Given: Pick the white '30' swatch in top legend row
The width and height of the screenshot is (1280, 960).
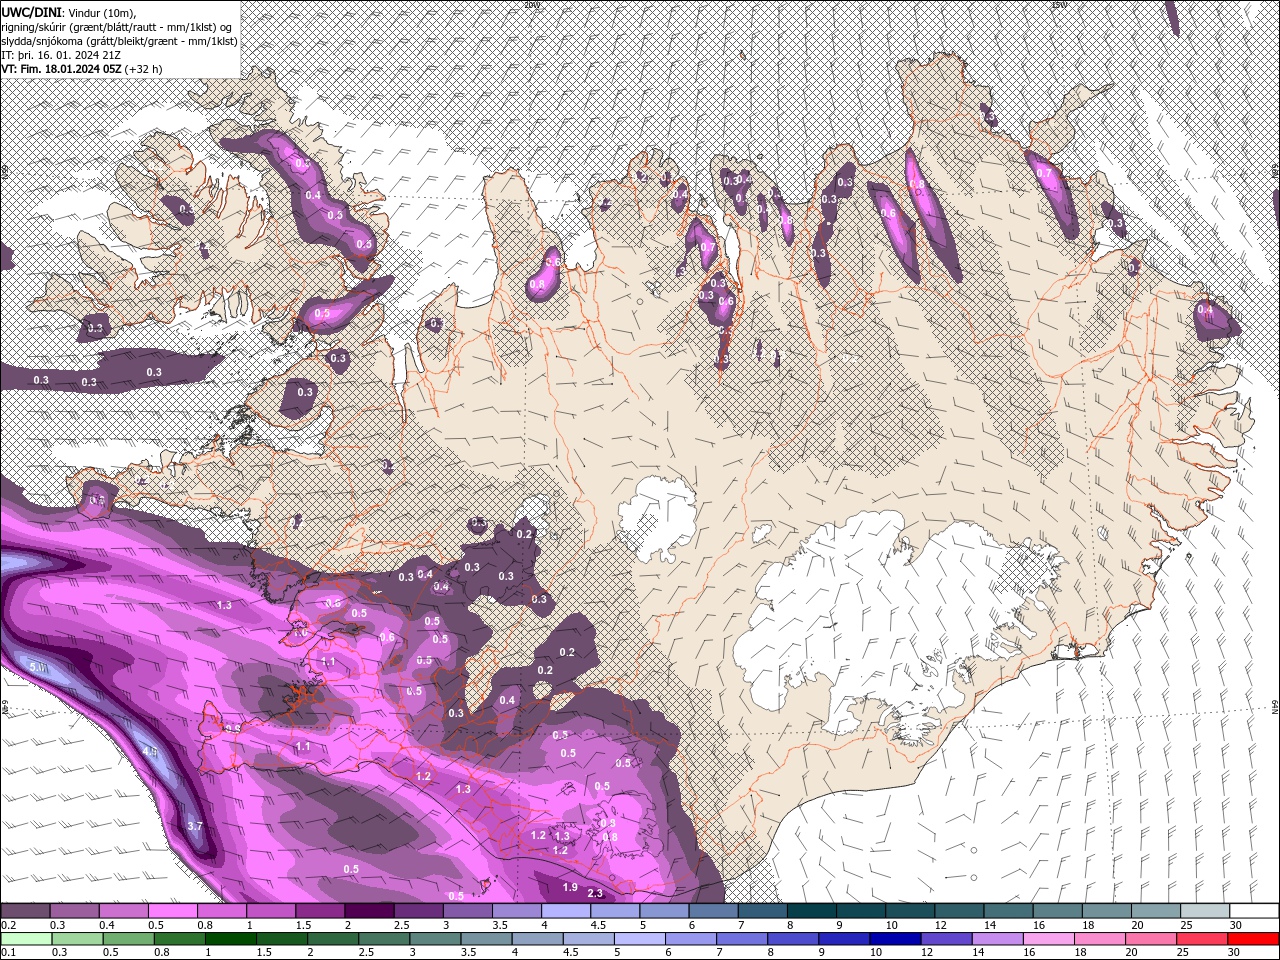Looking at the screenshot, I should (1254, 911).
